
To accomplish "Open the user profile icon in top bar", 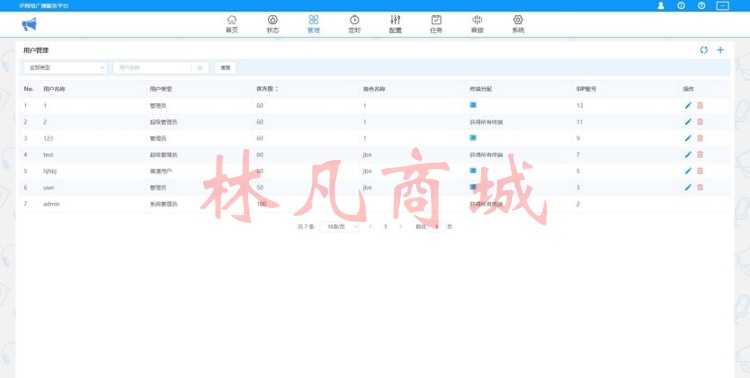I will click(661, 6).
